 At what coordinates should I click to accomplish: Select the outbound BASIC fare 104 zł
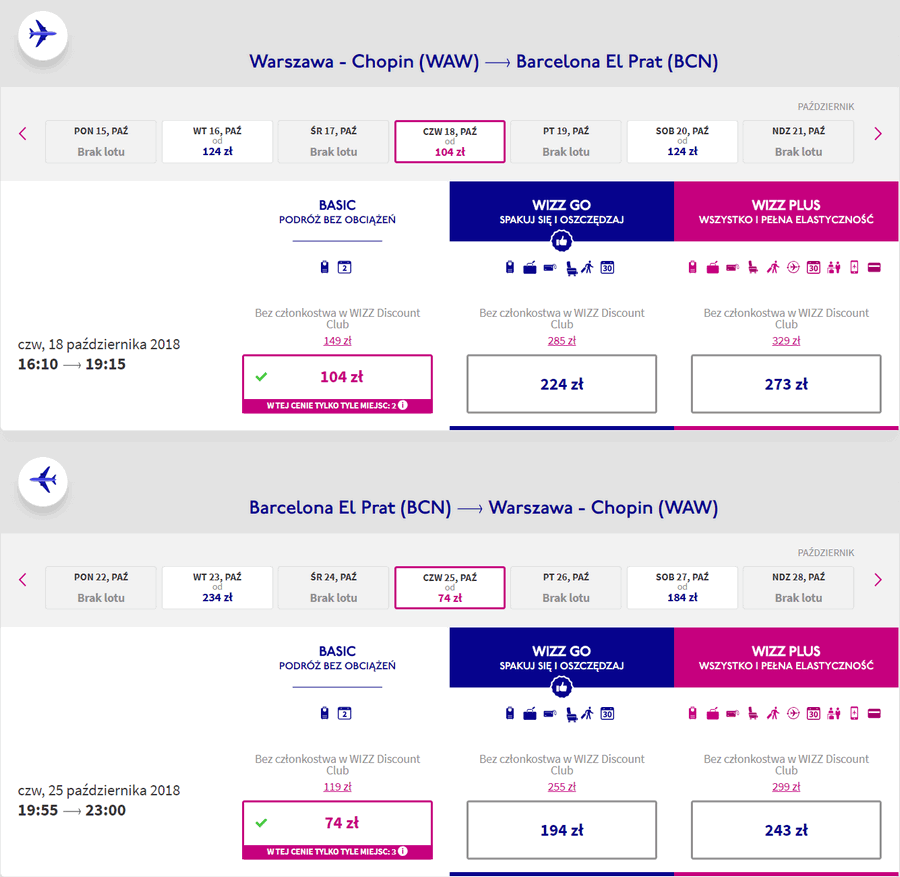338,383
